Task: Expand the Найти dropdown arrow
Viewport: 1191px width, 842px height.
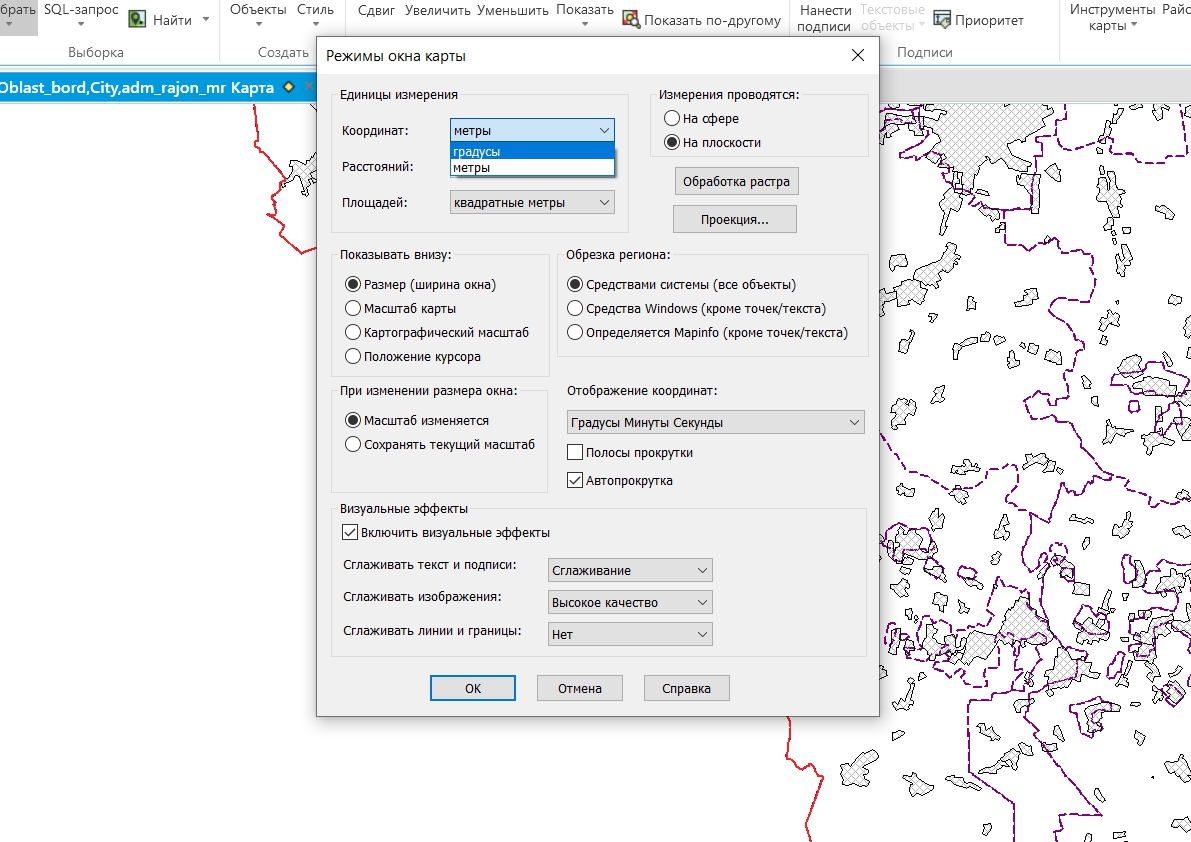Action: tap(206, 20)
